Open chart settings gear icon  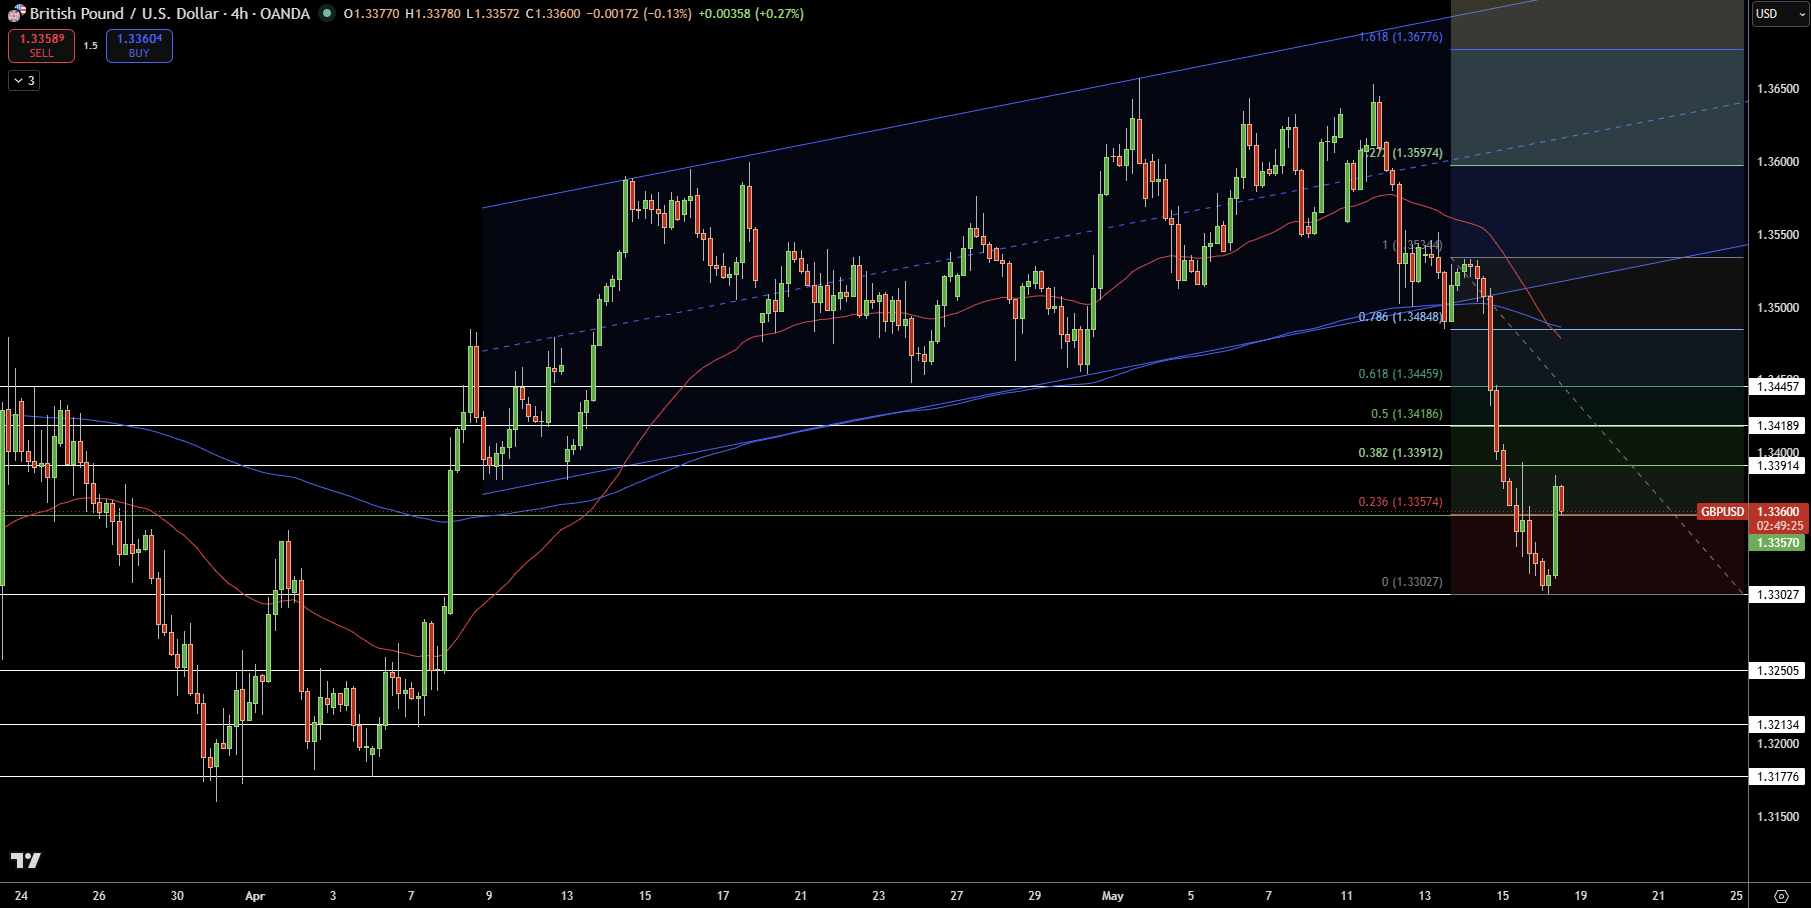point(1781,896)
